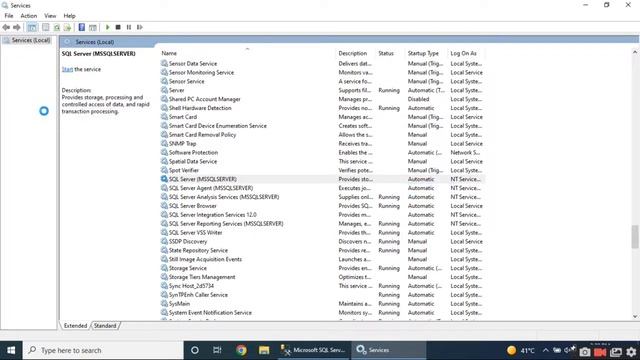The width and height of the screenshot is (640, 360).
Task: Open the Help menu
Action: [x=69, y=16]
